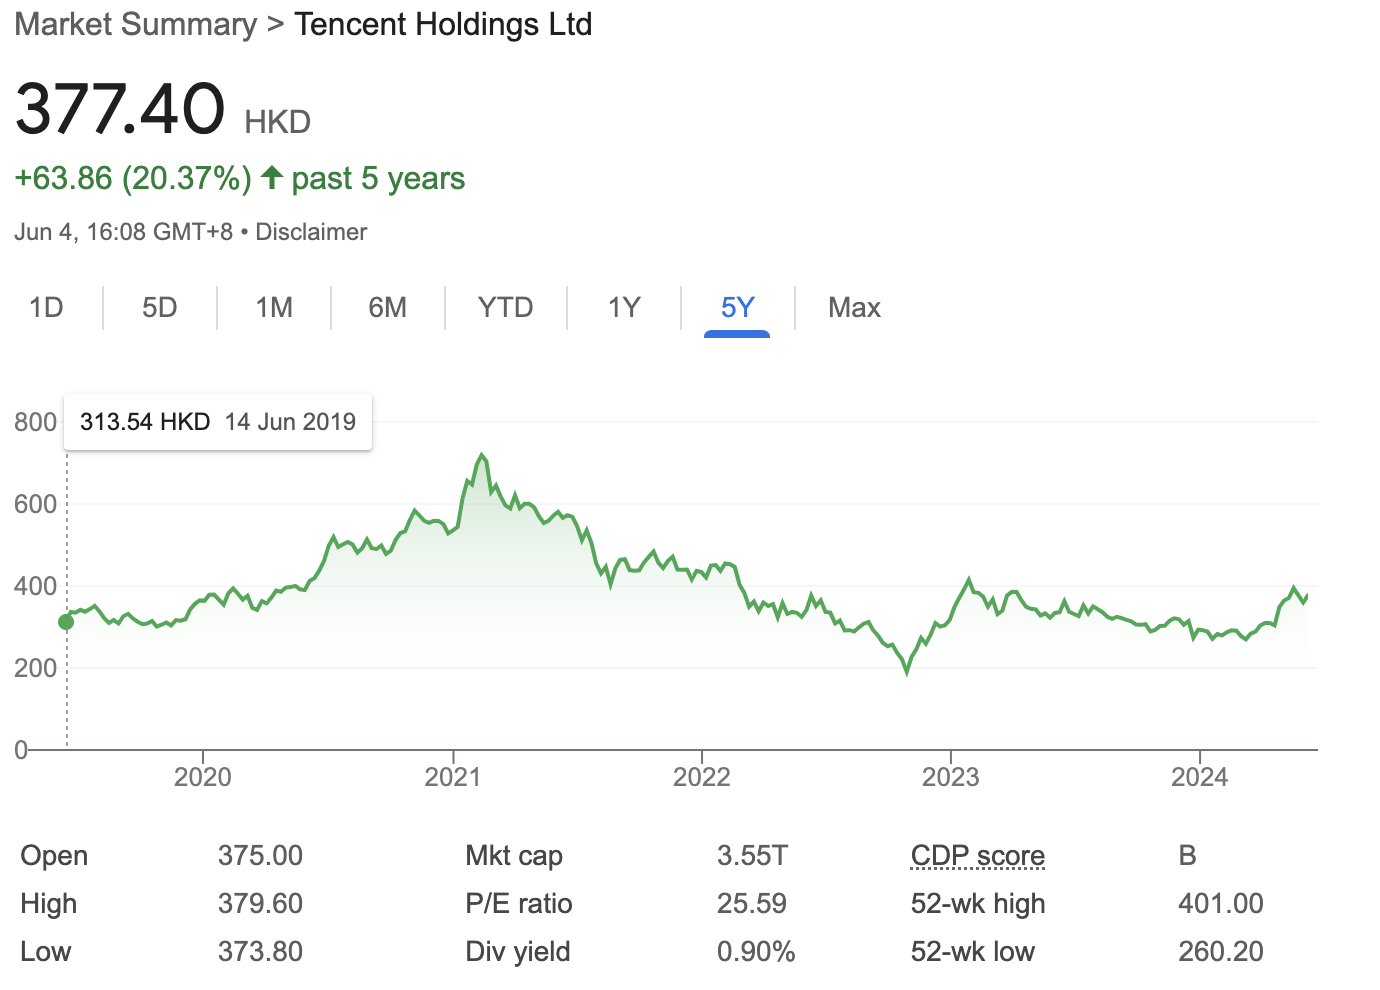Click the Open label
This screenshot has height=990, width=1380.
click(54, 856)
